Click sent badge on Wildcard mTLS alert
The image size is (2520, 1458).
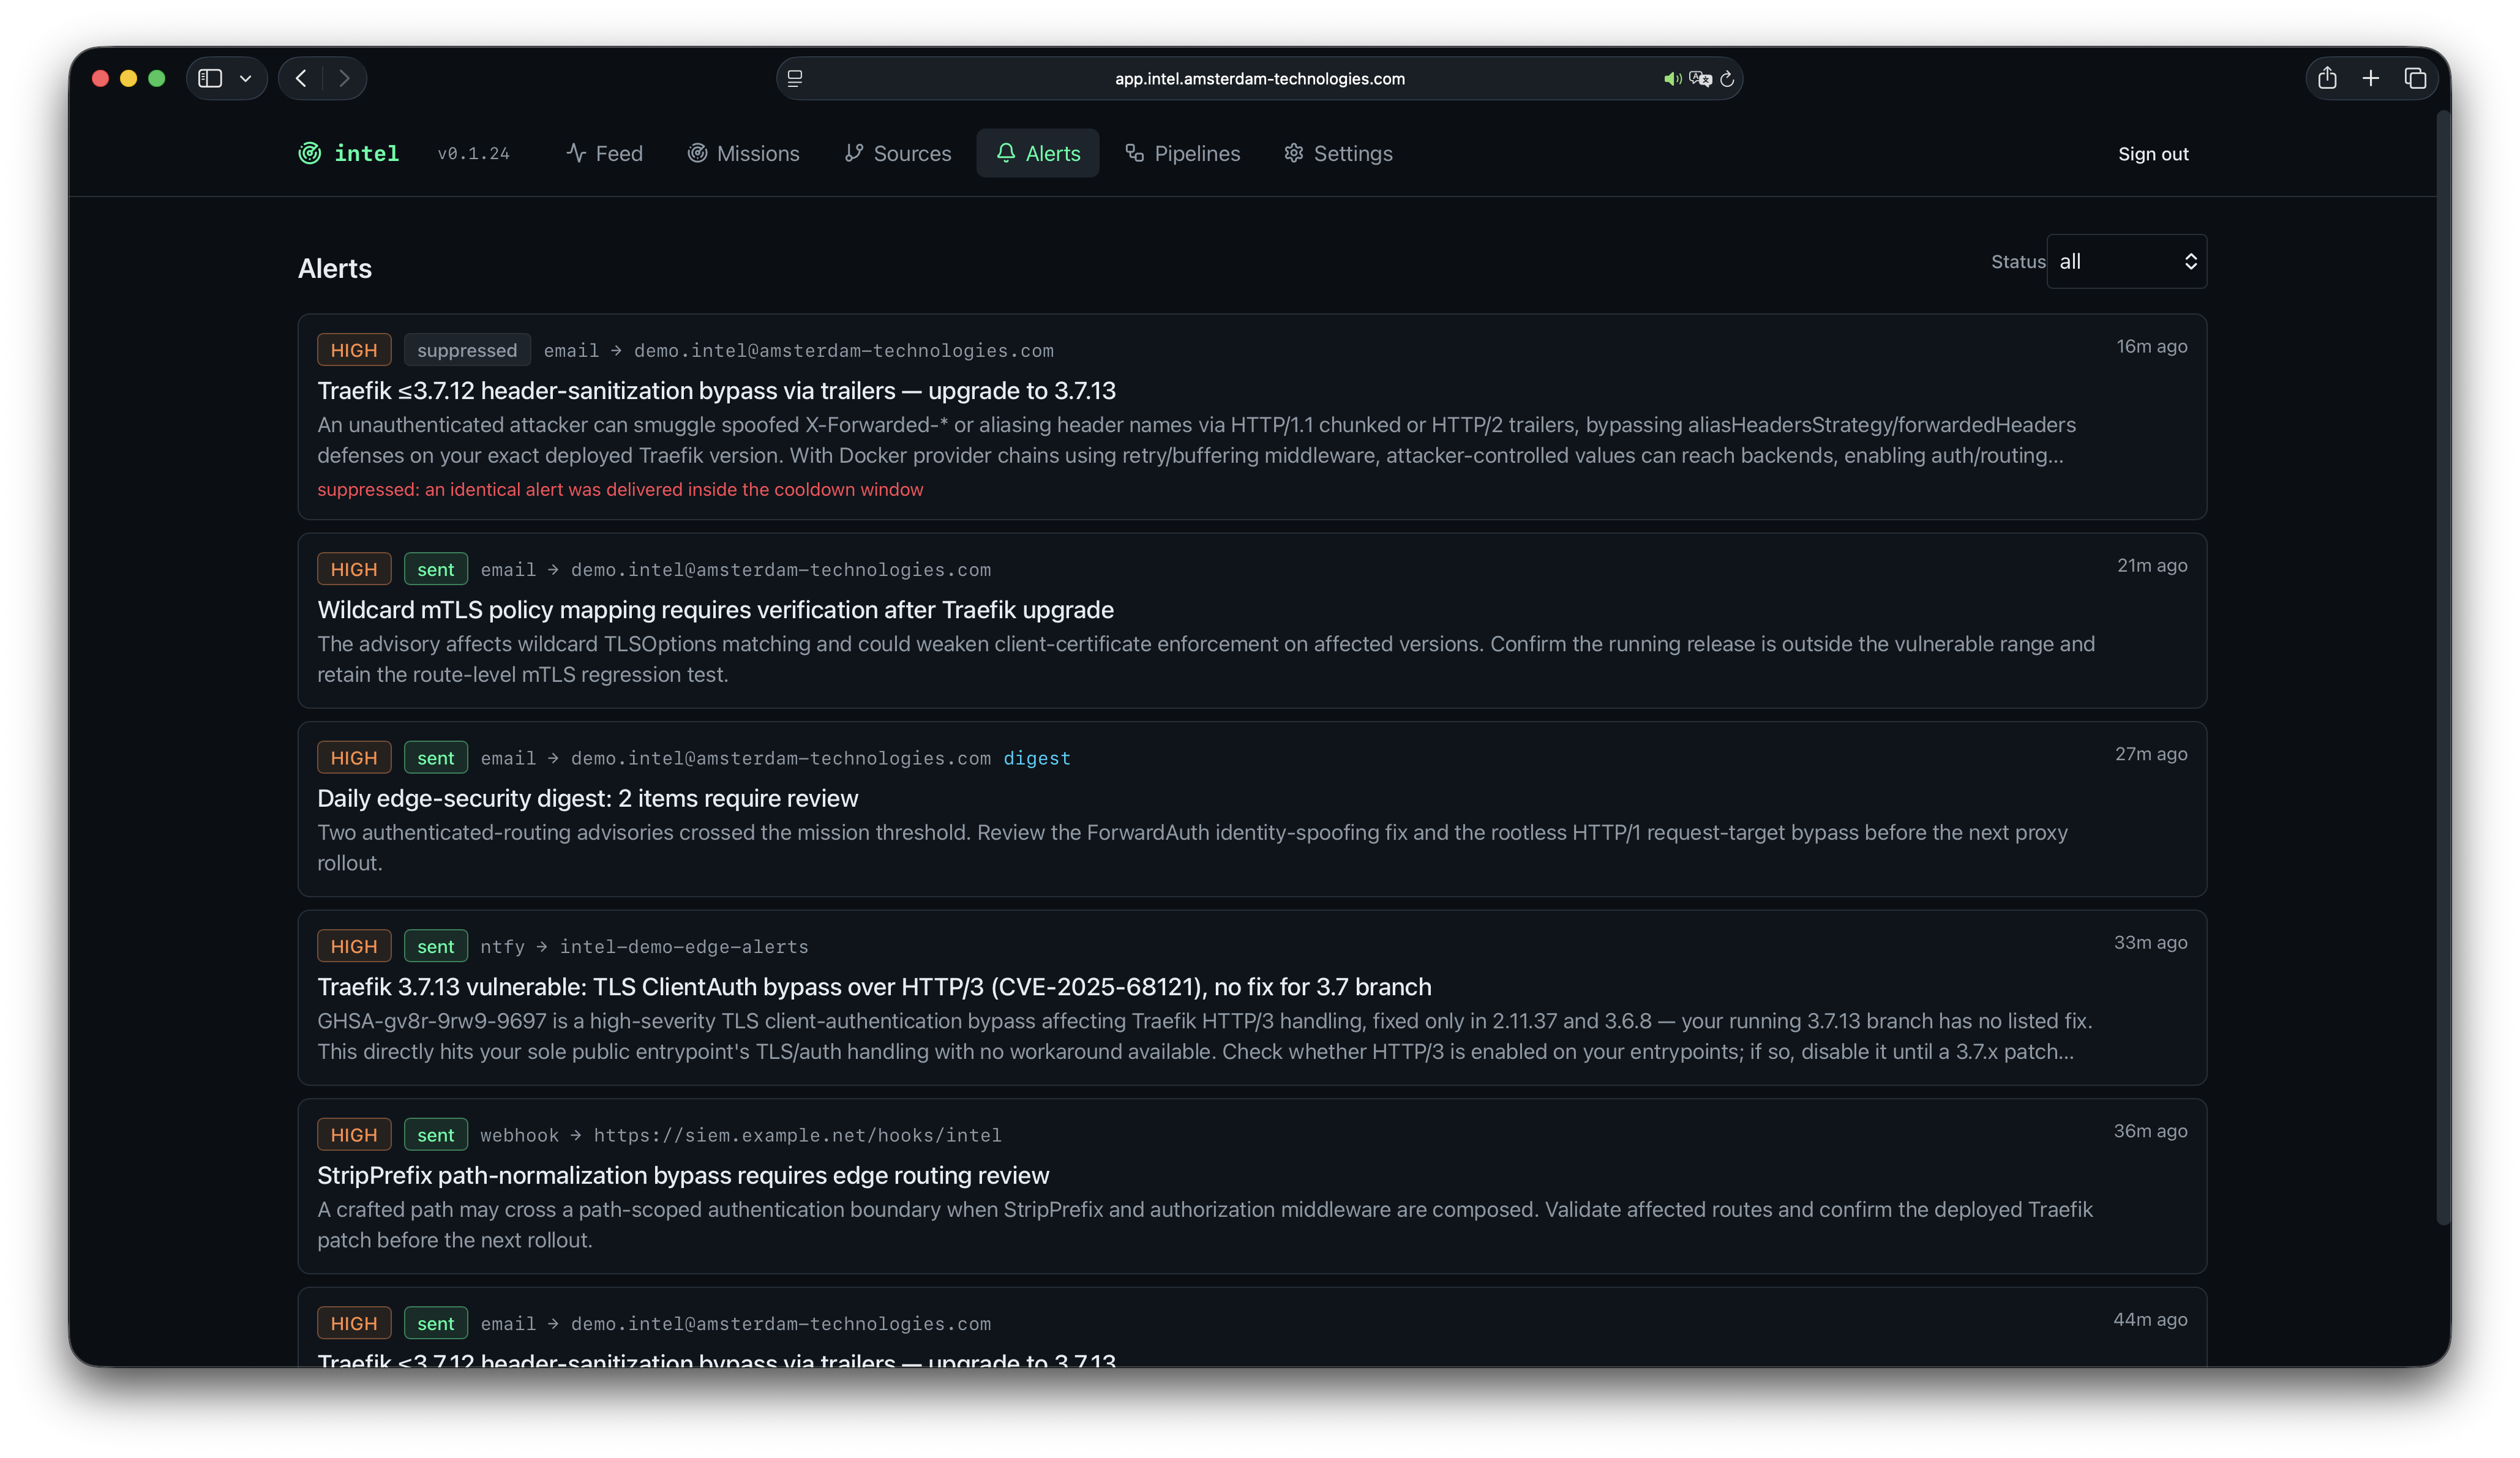tap(435, 569)
